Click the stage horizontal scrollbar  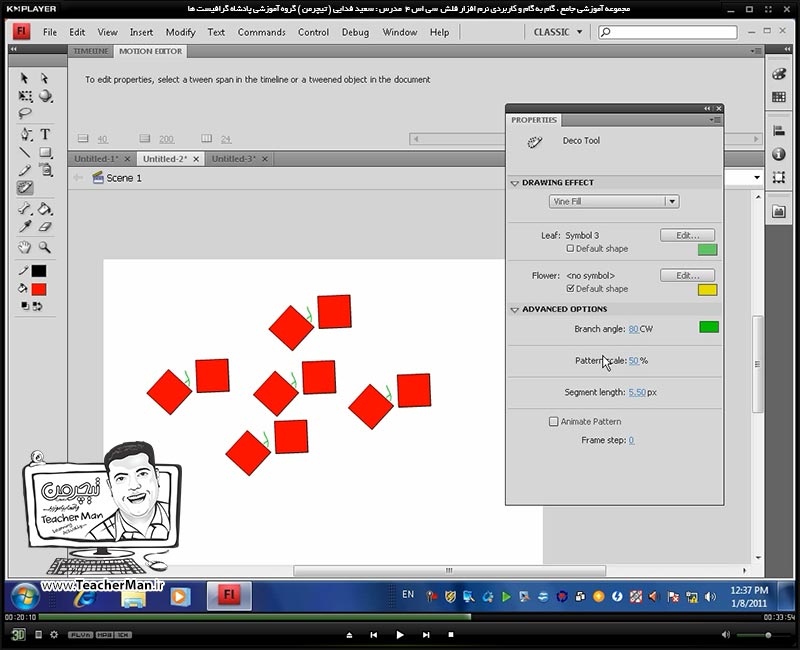click(x=449, y=570)
